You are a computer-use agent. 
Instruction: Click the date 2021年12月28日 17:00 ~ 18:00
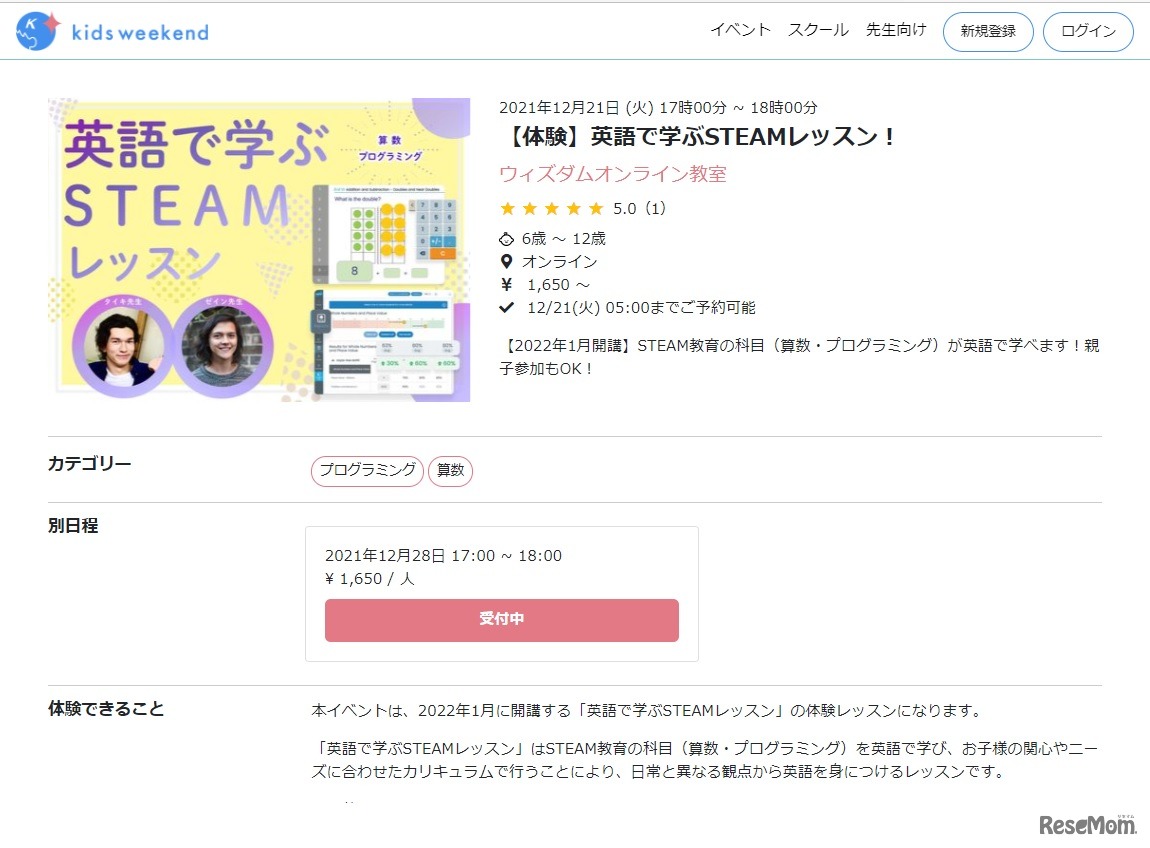point(443,555)
